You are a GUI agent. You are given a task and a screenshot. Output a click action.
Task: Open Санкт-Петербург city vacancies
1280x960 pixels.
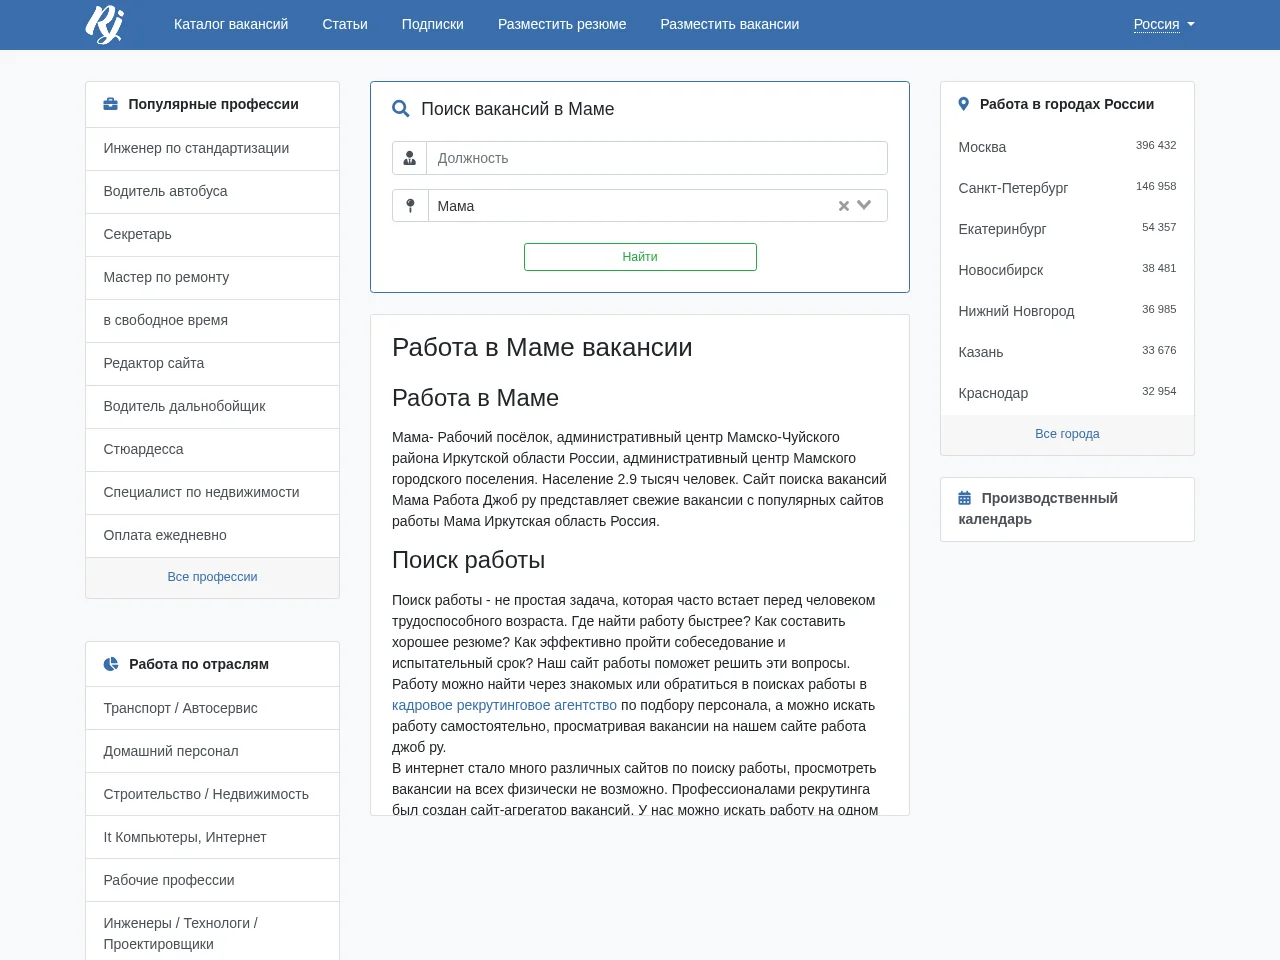point(1067,188)
